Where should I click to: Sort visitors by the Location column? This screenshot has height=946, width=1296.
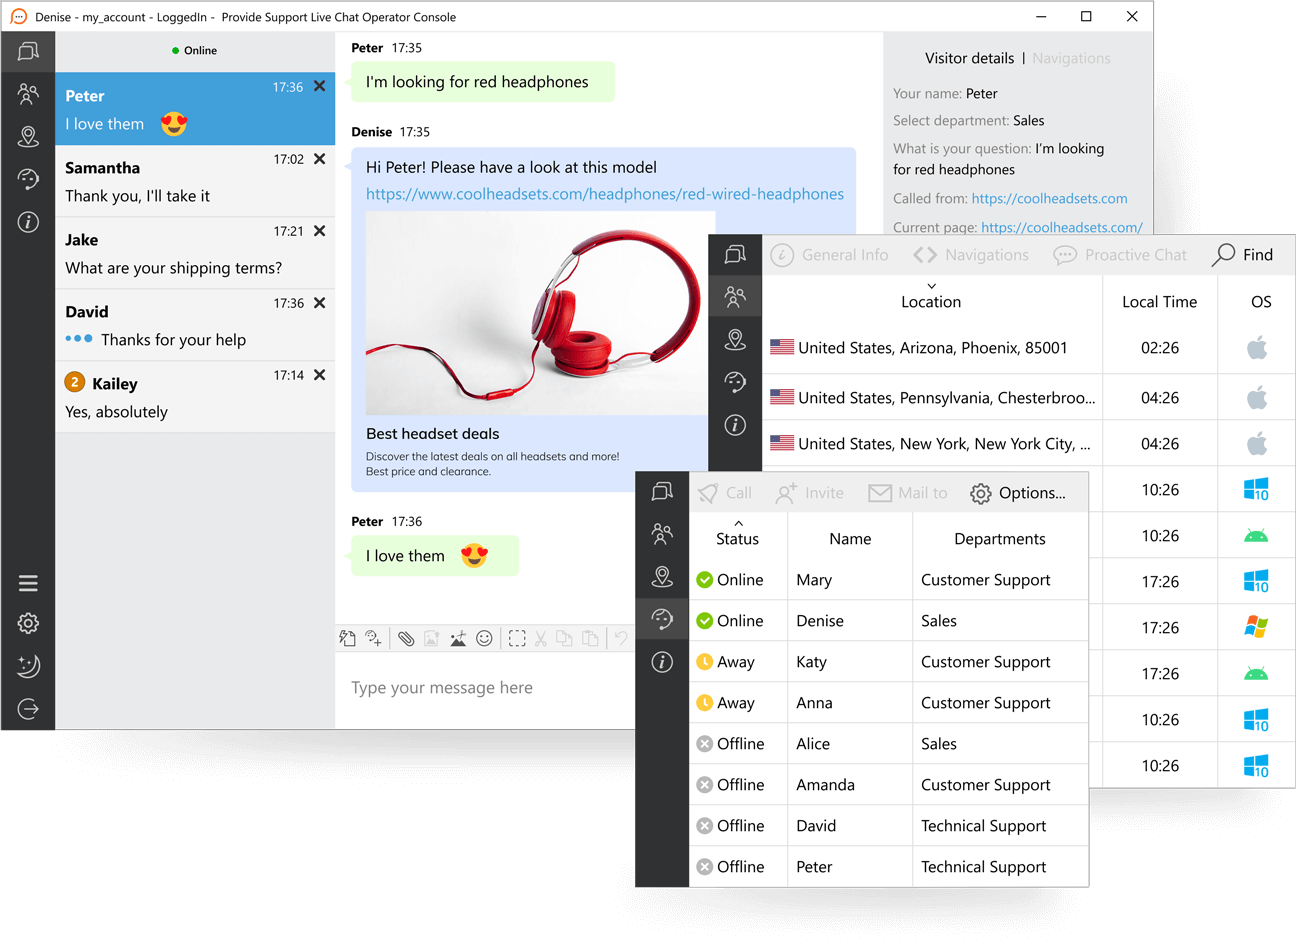tap(931, 301)
